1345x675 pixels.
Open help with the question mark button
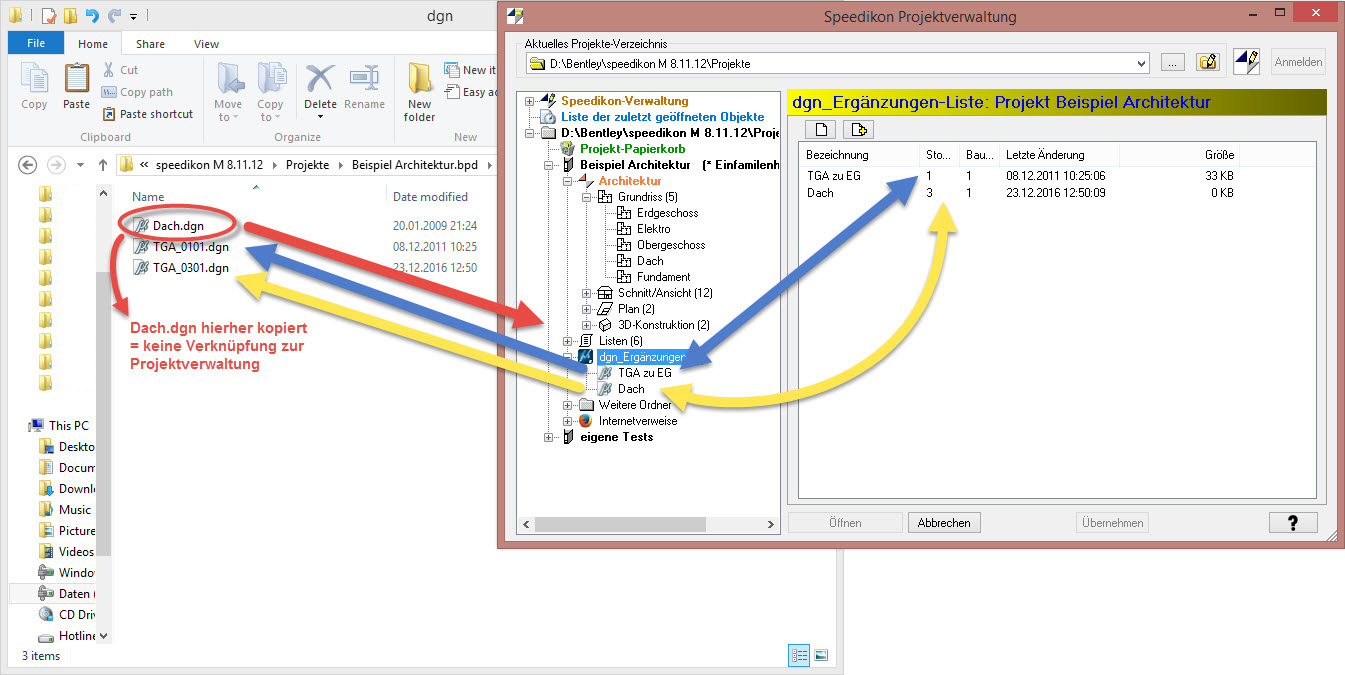point(1293,523)
